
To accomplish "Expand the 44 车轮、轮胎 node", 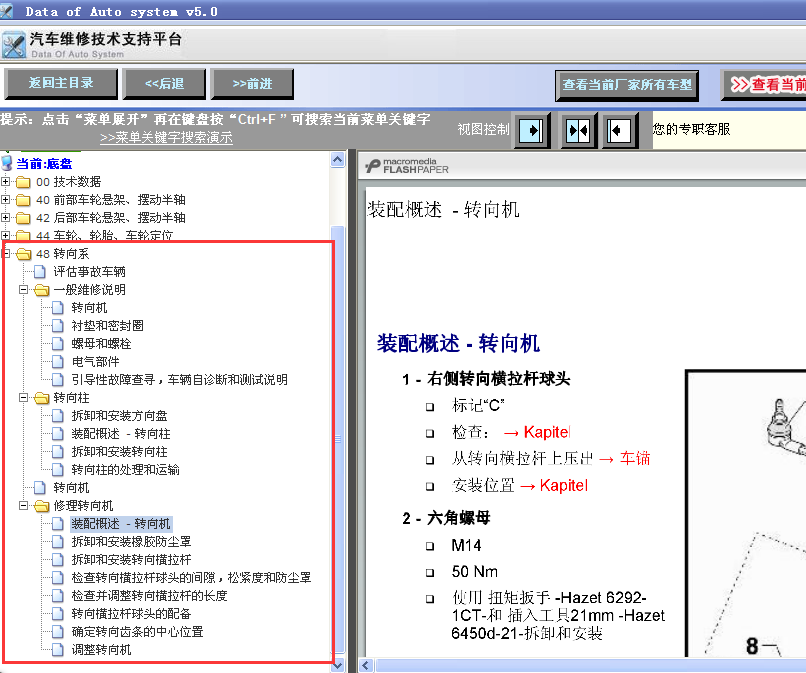I will (5, 235).
